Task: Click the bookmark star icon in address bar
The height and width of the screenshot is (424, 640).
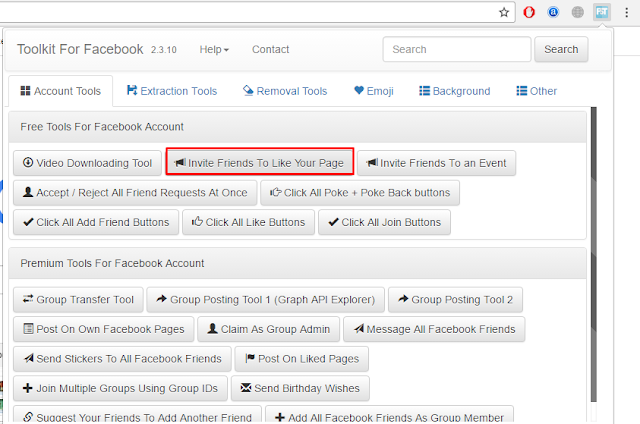Action: pyautogui.click(x=504, y=12)
